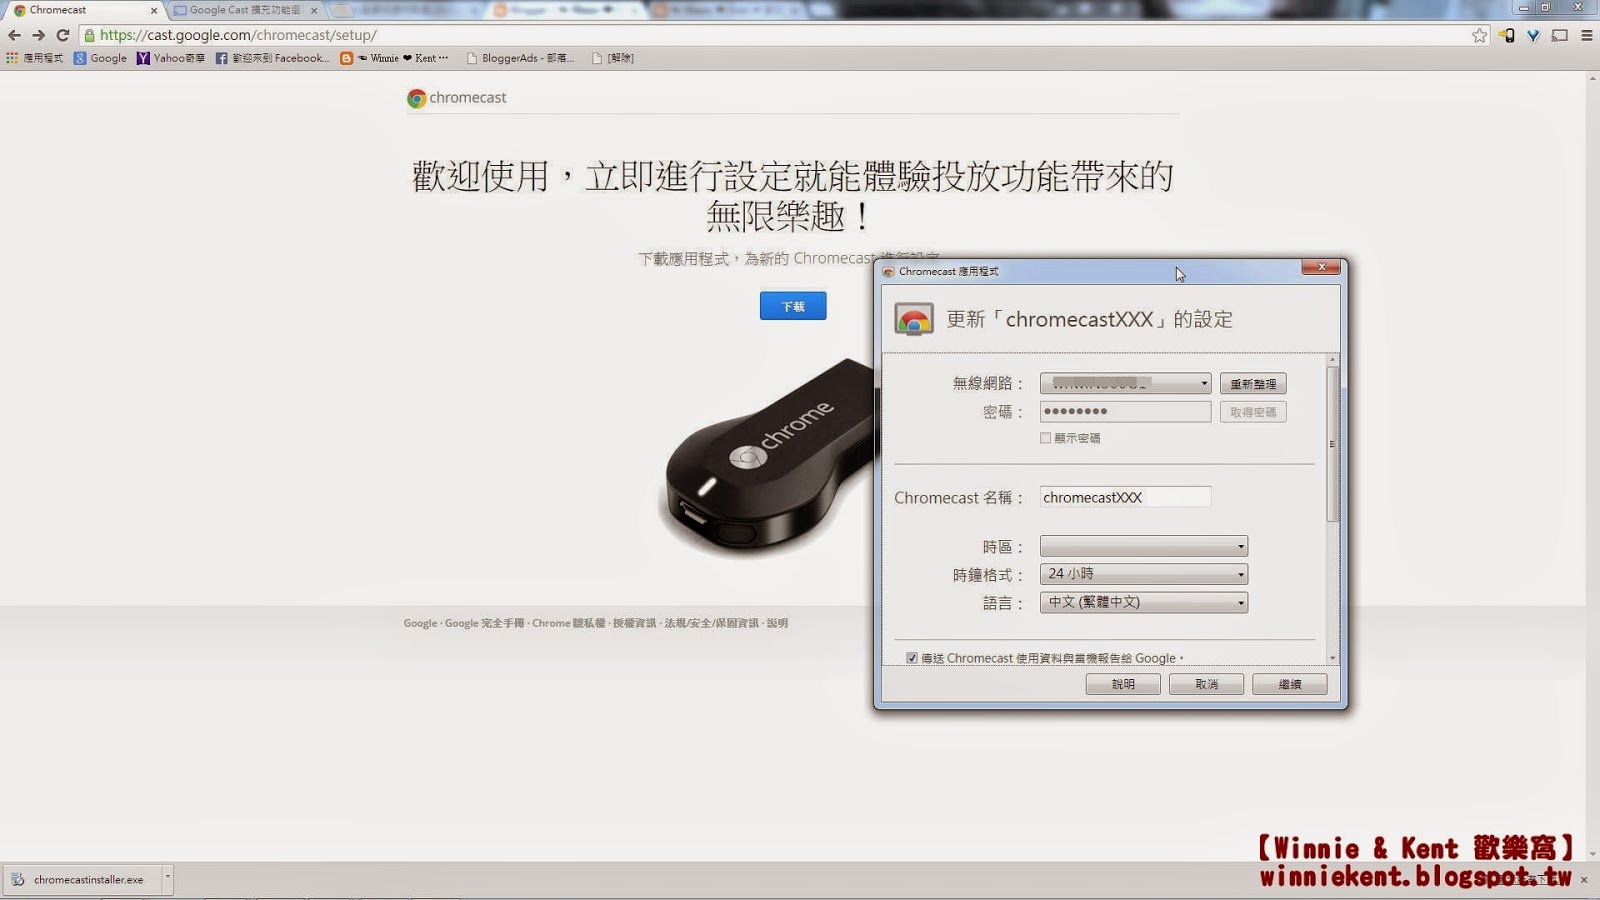Viewport: 1600px width, 900px height.
Task: Click the 說明 help button in dialog
Action: tap(1123, 684)
